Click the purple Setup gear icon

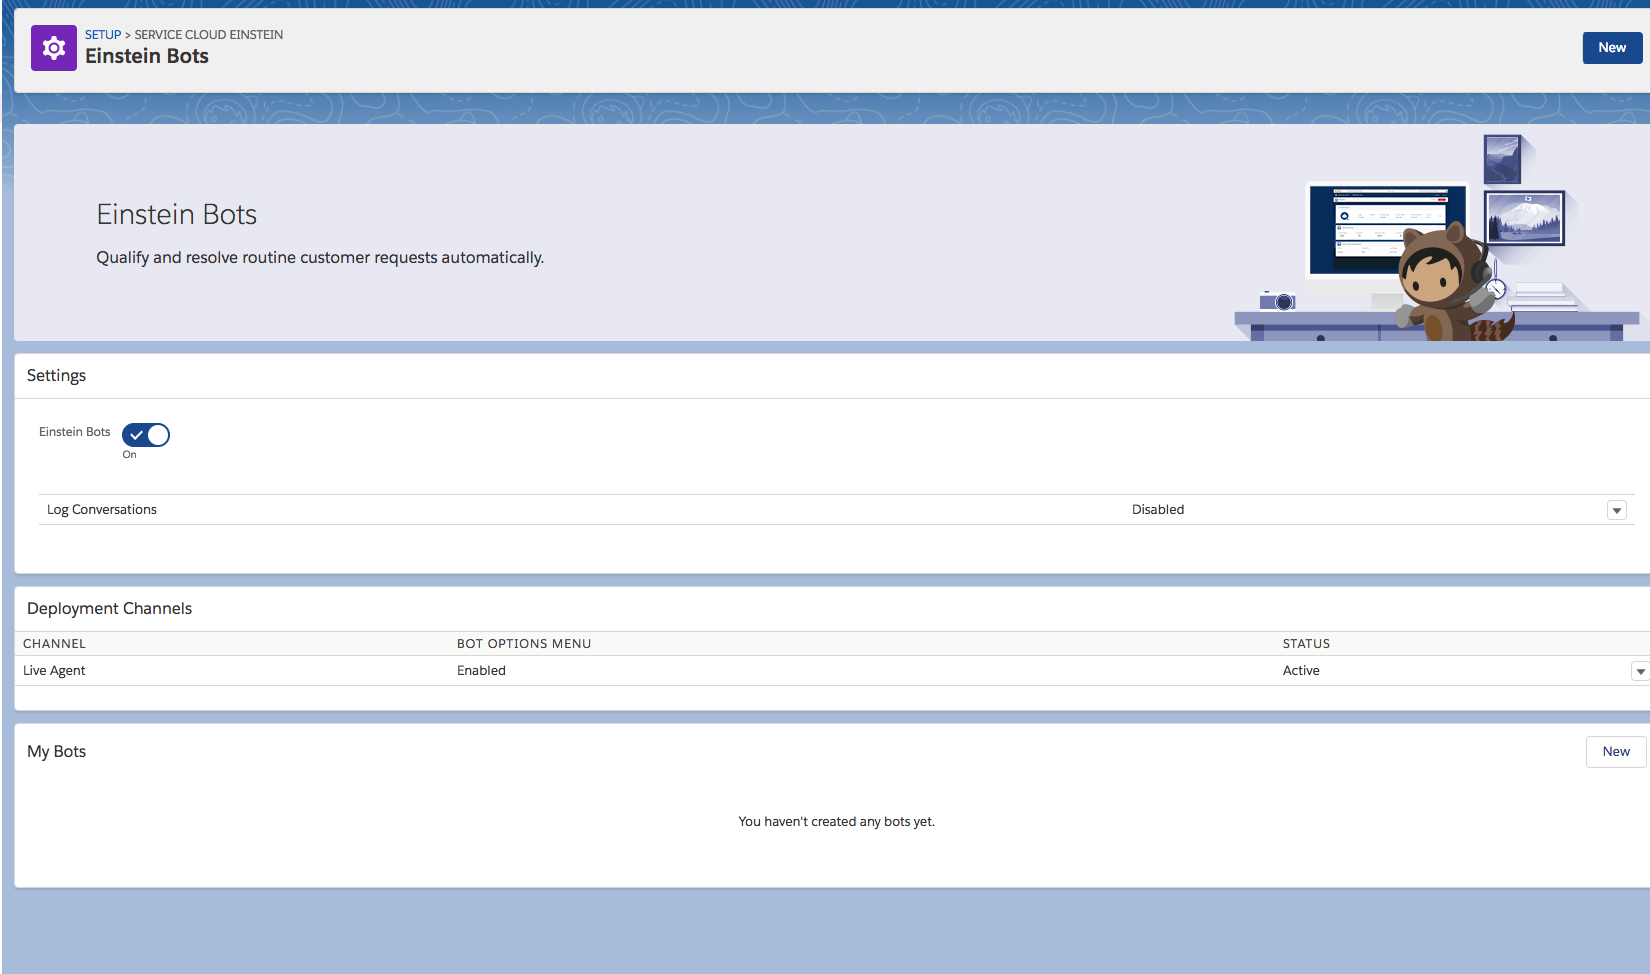54,48
